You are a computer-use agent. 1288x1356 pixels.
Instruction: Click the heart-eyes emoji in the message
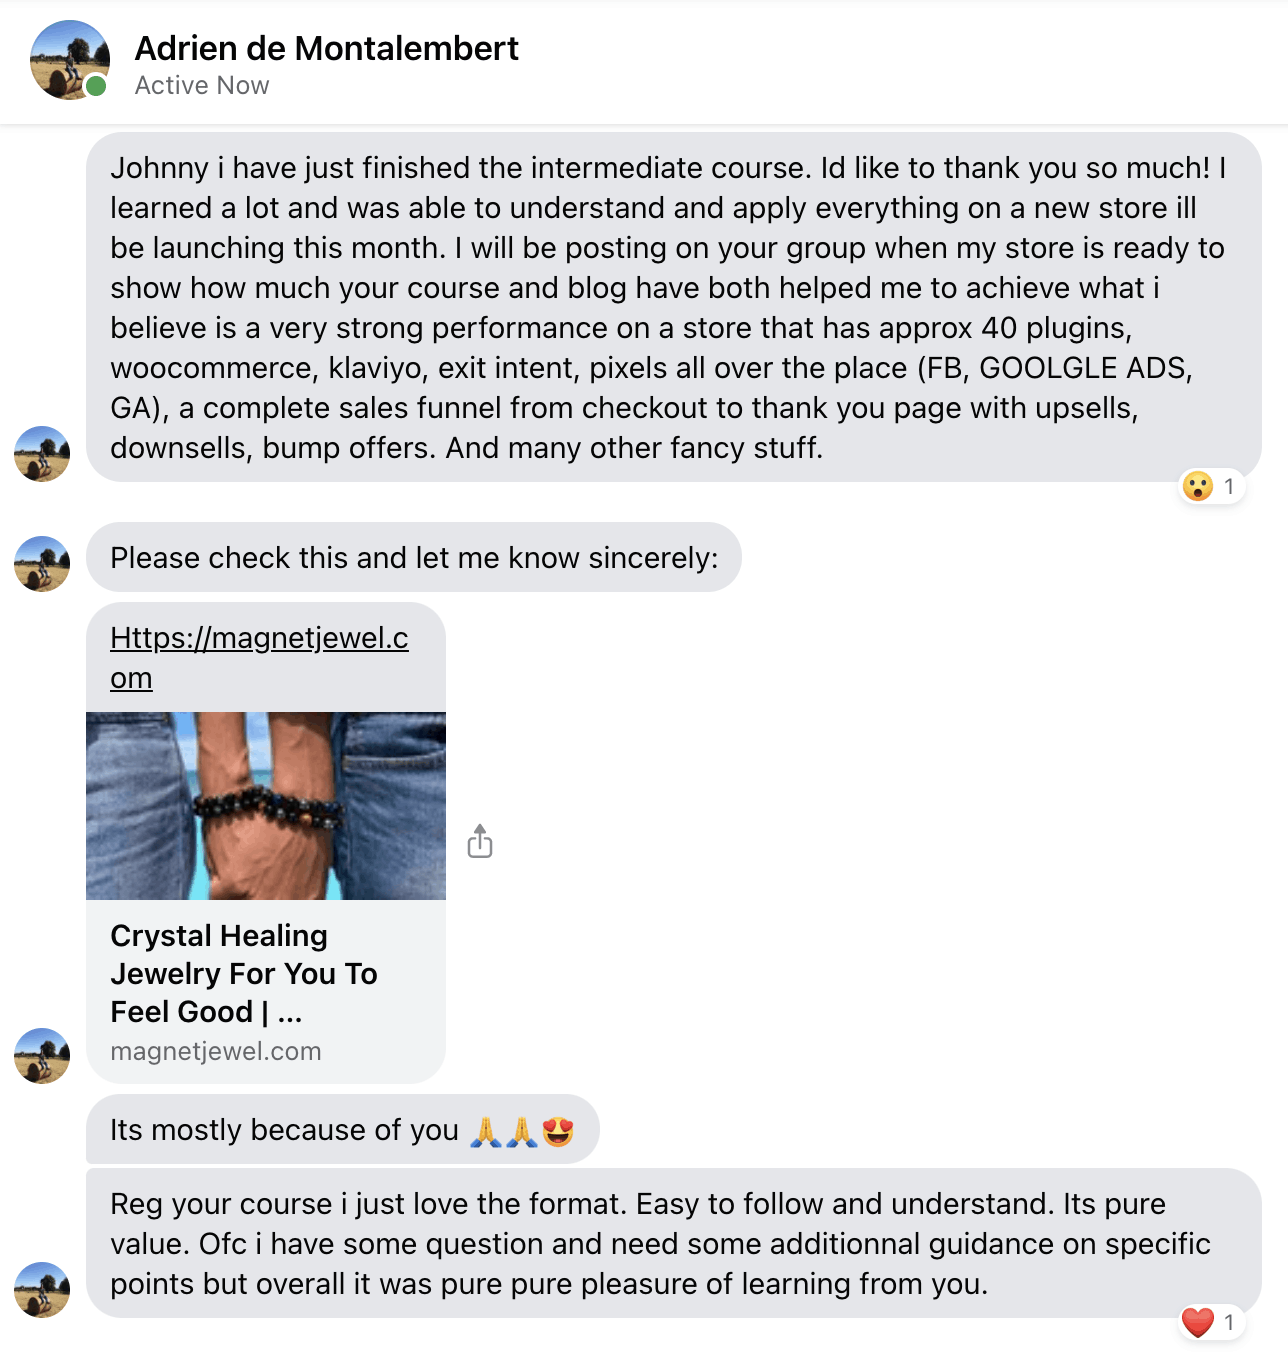coord(558,1131)
